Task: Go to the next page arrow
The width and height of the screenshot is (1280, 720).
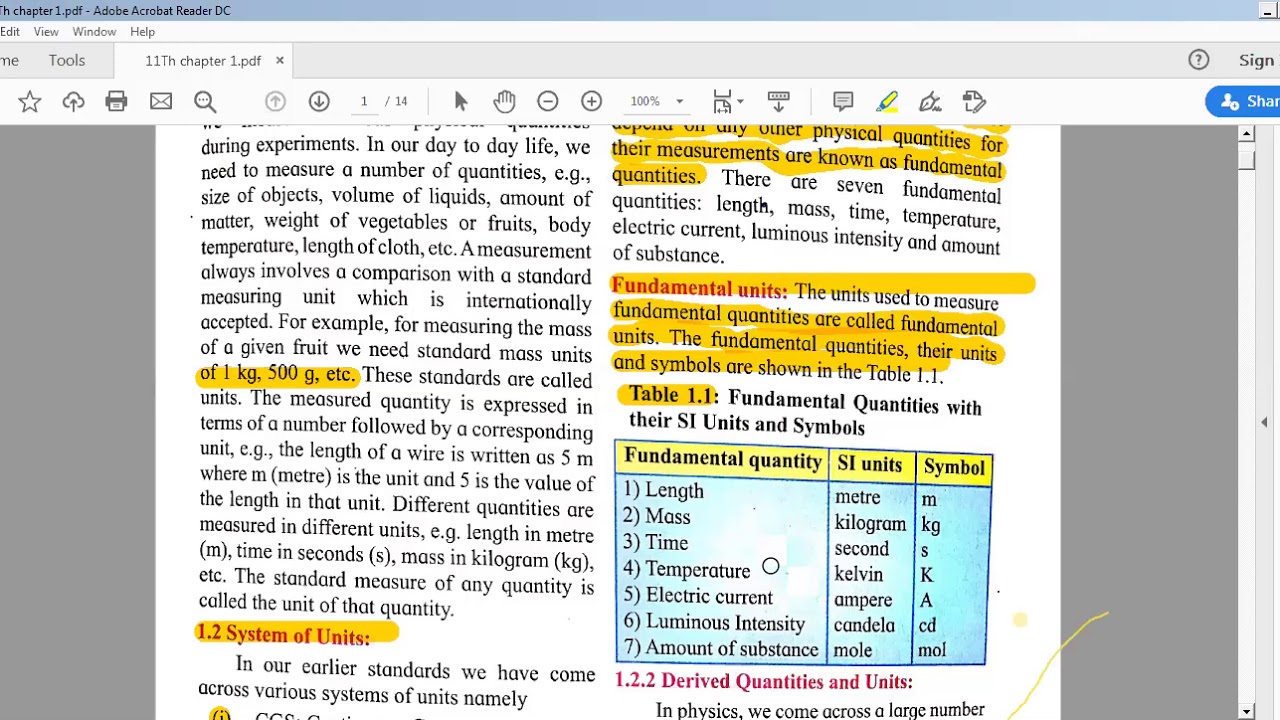Action: coord(319,101)
